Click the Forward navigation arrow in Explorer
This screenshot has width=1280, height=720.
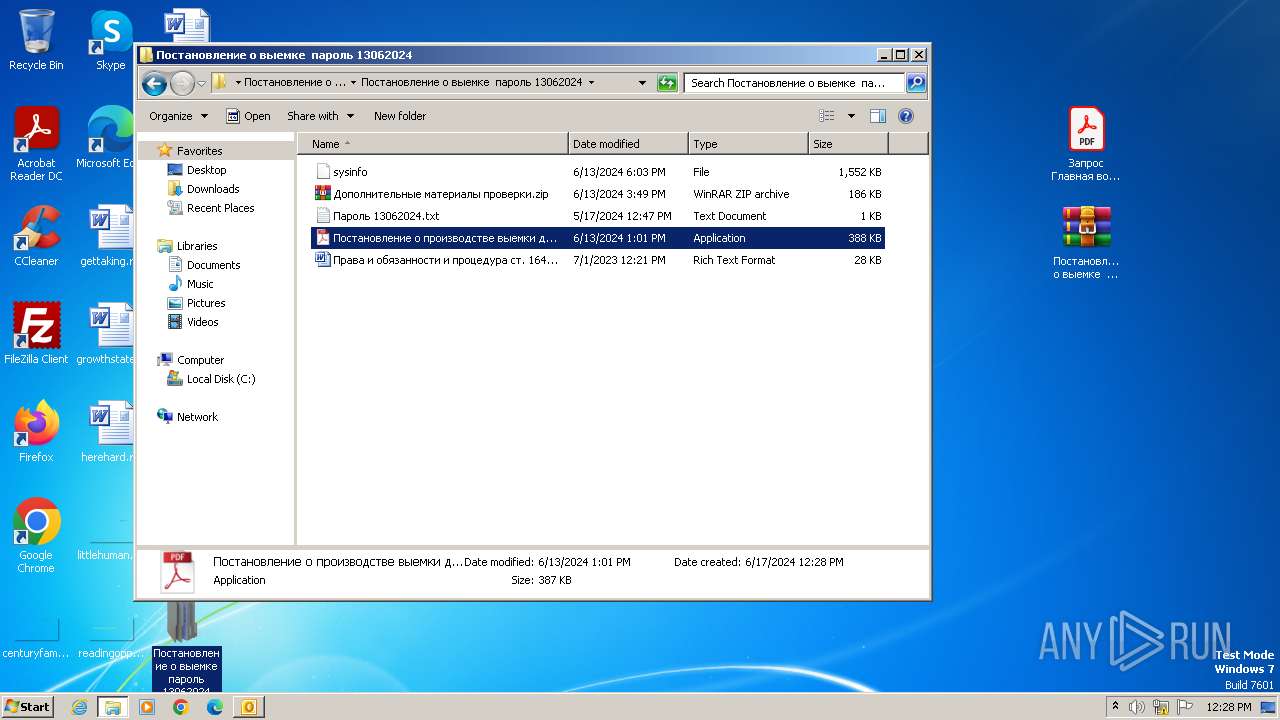(182, 83)
